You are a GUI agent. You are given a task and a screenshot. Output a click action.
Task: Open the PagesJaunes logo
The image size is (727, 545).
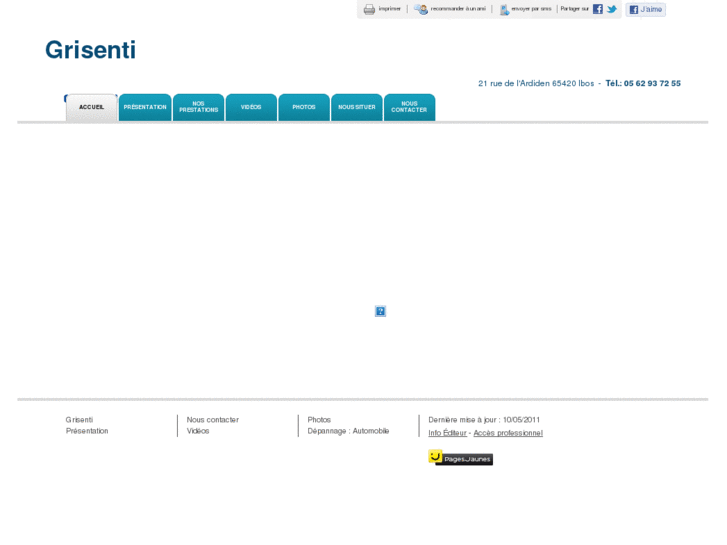click(x=460, y=458)
